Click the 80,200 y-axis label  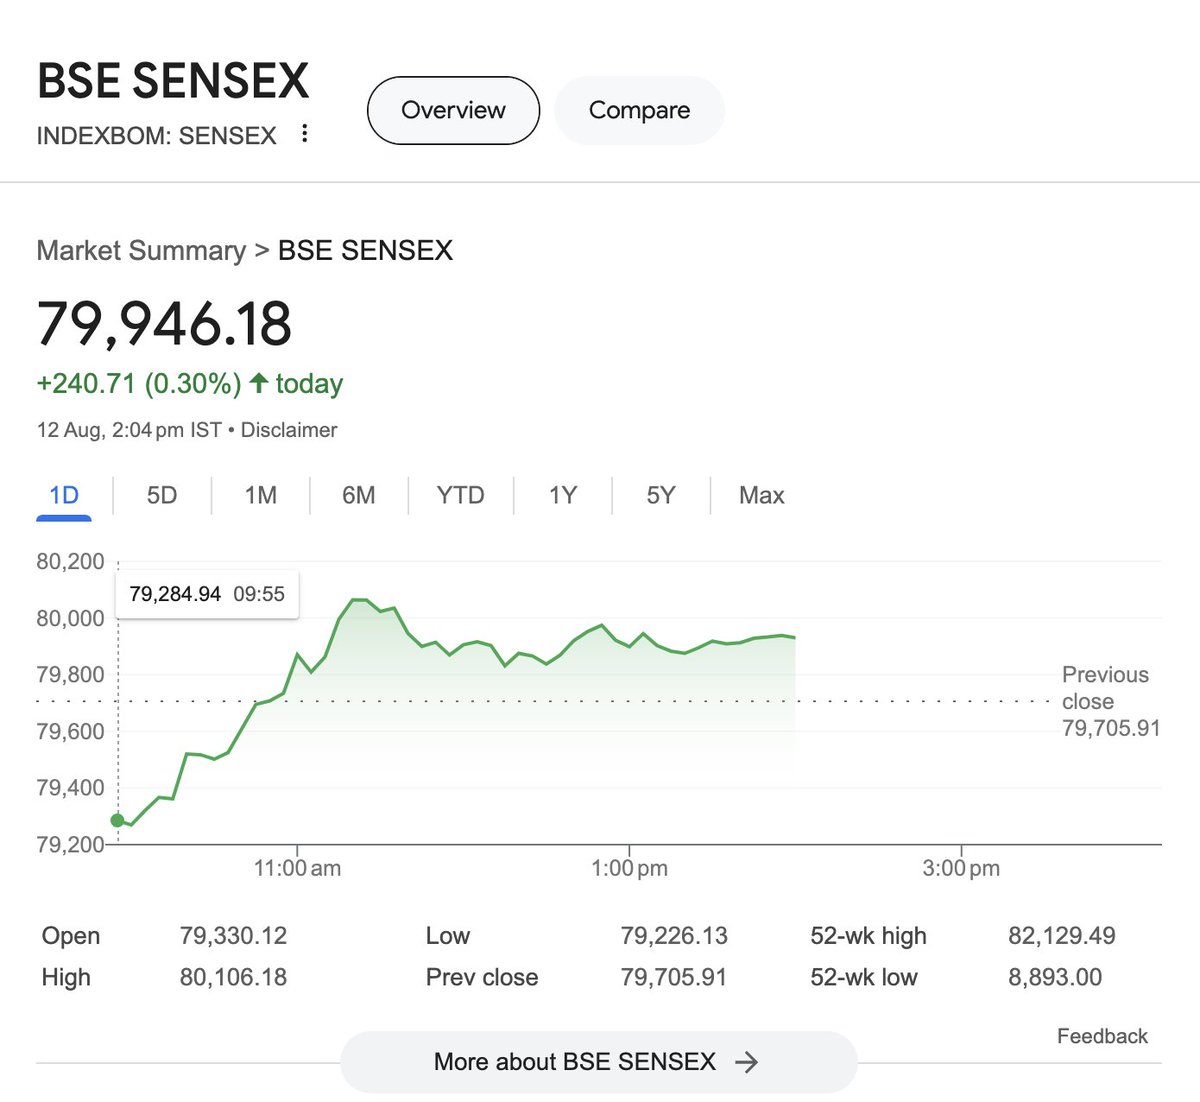[x=70, y=561]
